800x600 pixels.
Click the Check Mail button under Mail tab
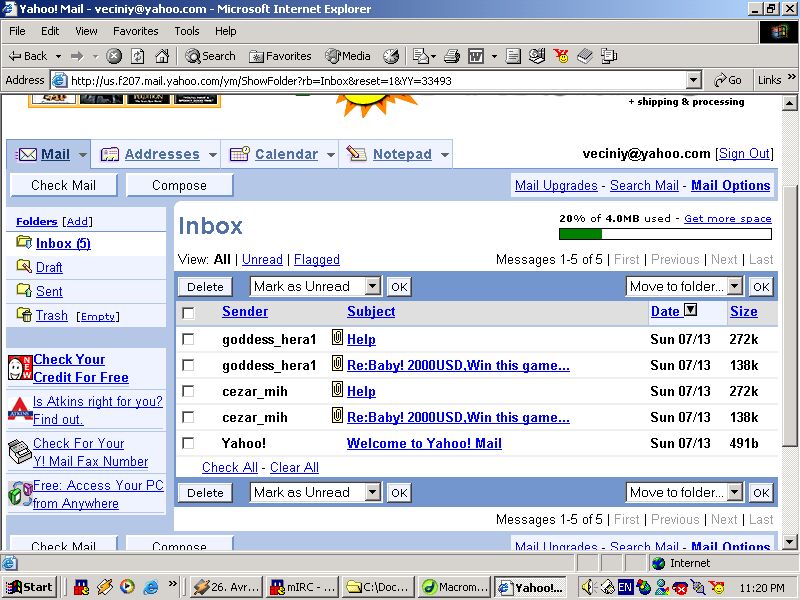click(63, 185)
